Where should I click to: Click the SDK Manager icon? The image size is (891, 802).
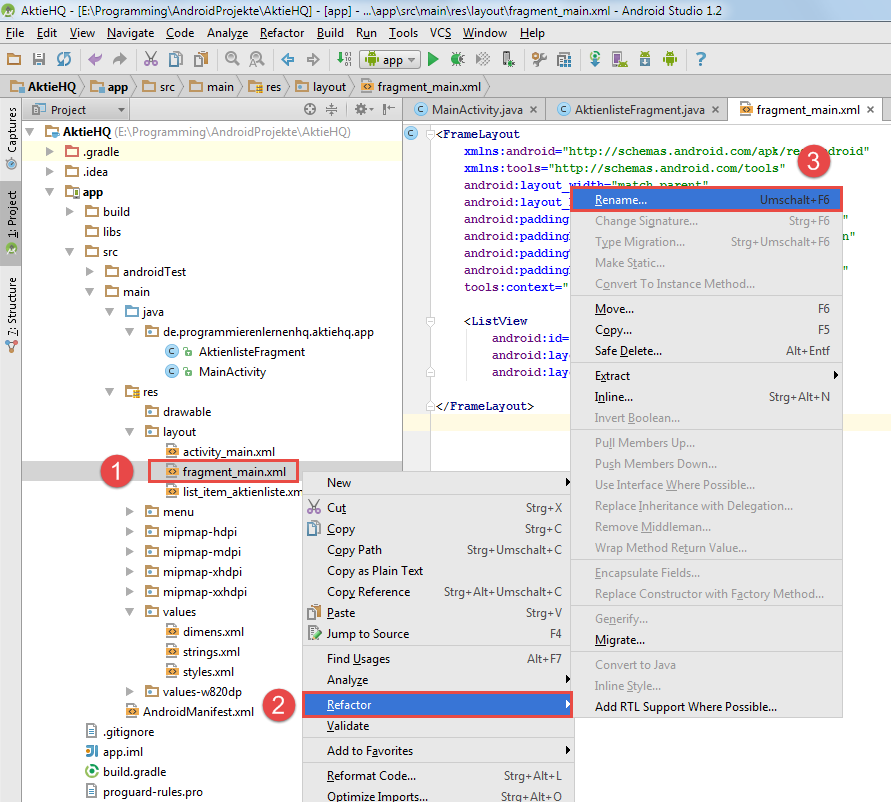coord(645,59)
